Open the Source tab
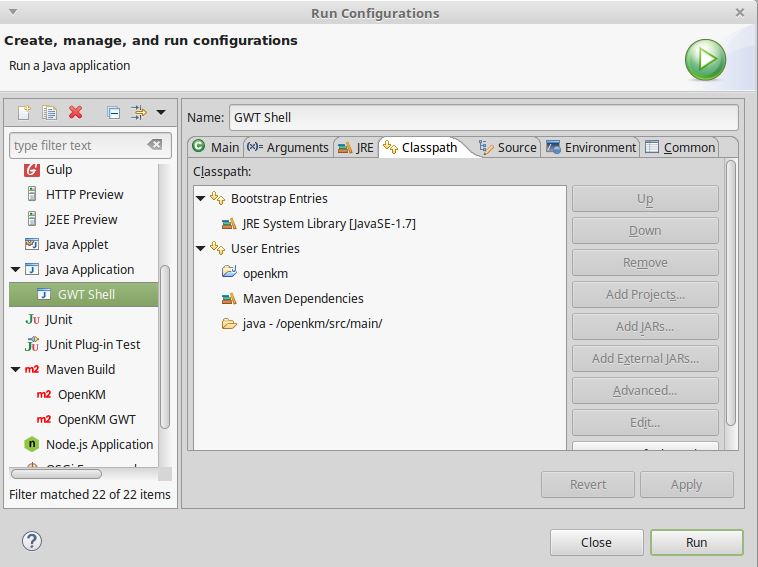The height and width of the screenshot is (567, 758). point(508,147)
